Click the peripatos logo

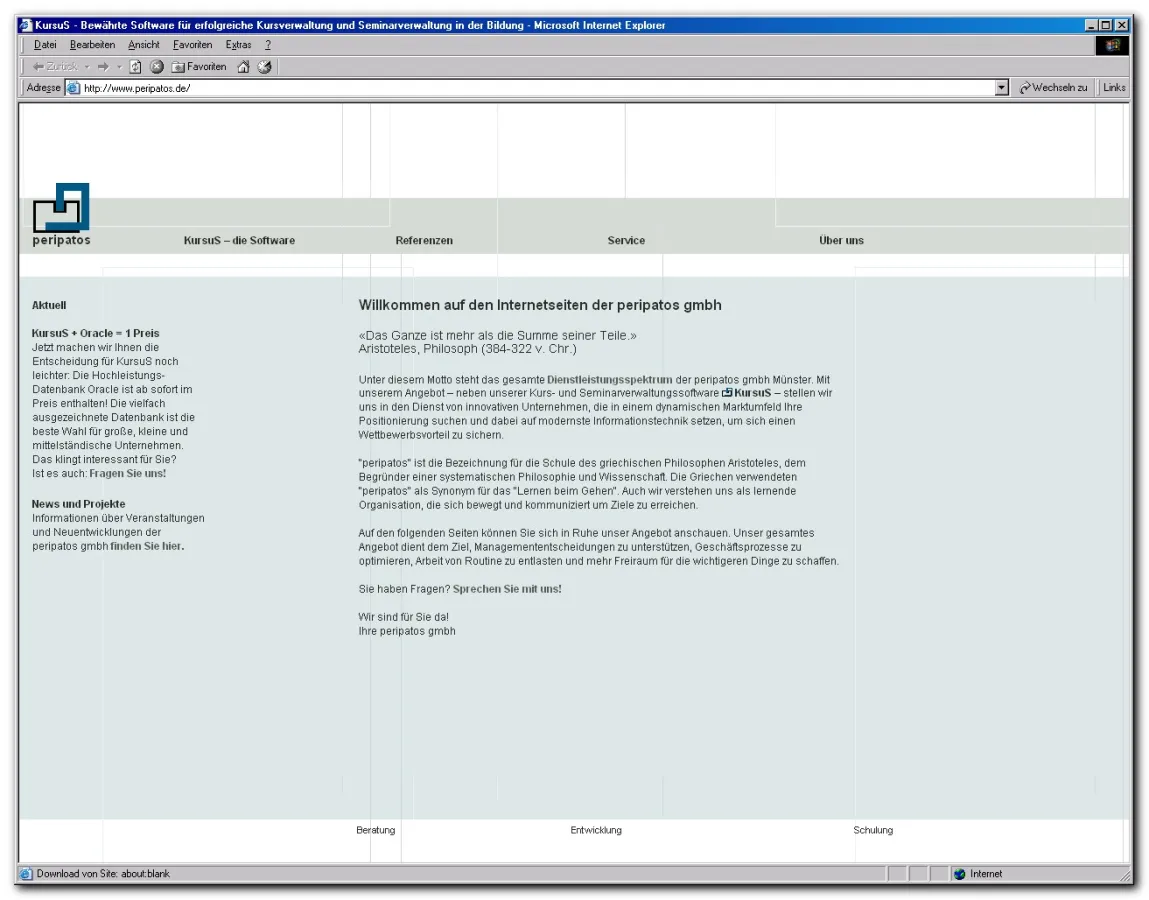(x=63, y=210)
